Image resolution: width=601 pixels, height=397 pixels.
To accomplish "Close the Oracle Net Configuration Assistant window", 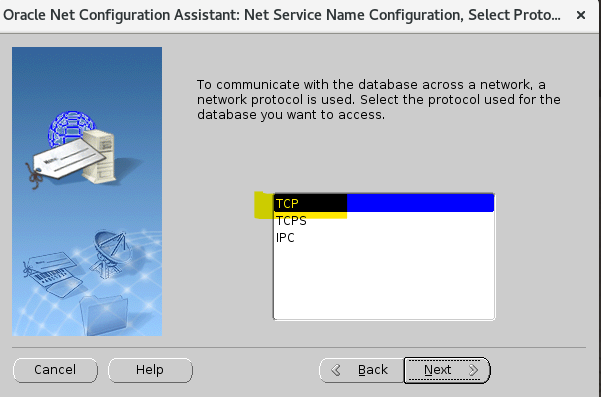I will coord(581,15).
